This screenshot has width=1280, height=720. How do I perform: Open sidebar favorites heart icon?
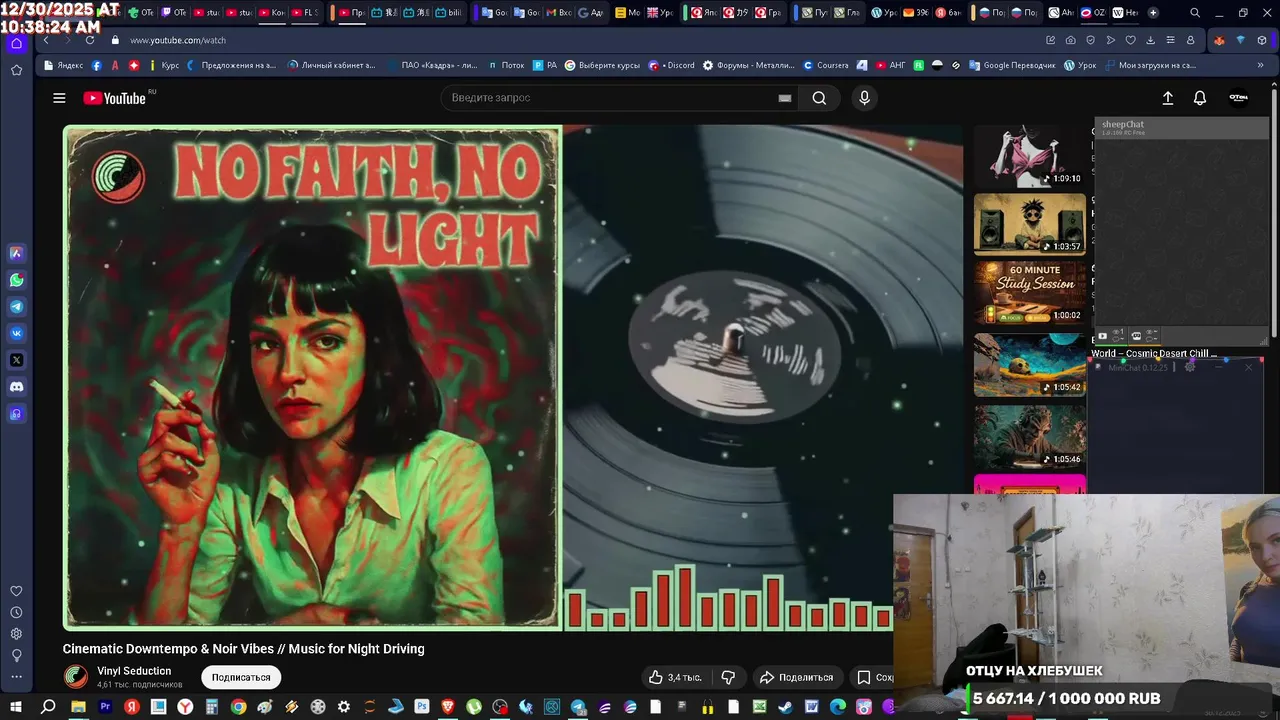pos(16,591)
